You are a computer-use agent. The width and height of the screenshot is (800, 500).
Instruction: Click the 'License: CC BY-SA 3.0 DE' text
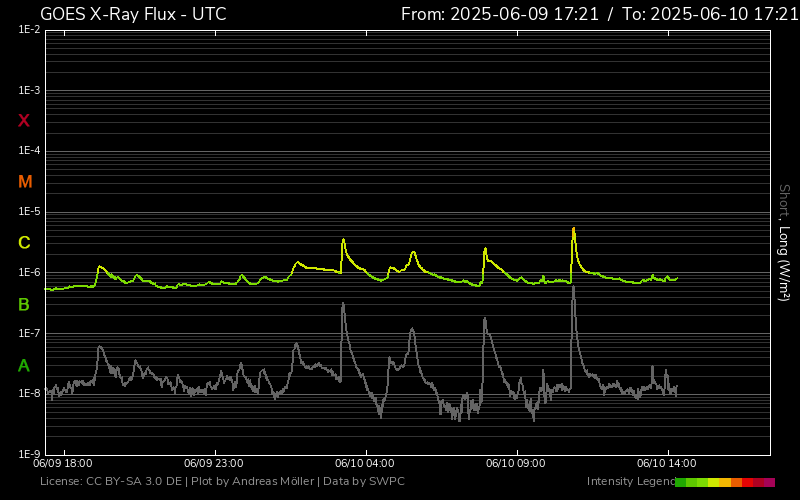(x=109, y=482)
